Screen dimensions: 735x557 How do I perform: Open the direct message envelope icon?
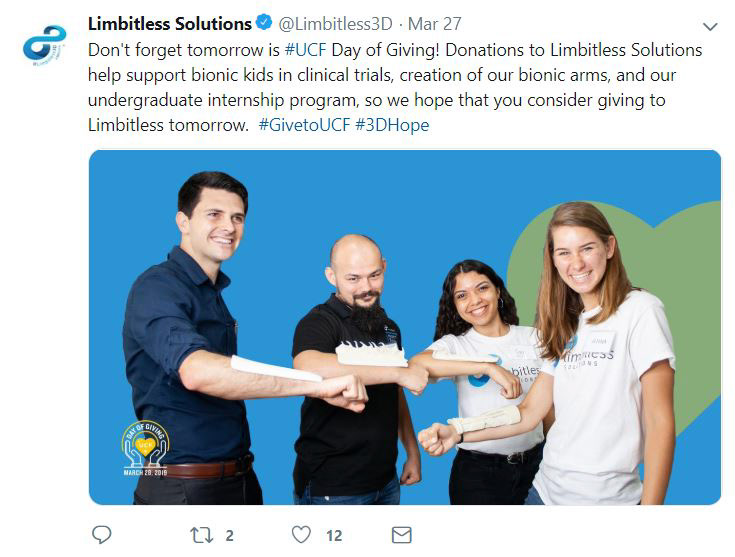coord(401,535)
